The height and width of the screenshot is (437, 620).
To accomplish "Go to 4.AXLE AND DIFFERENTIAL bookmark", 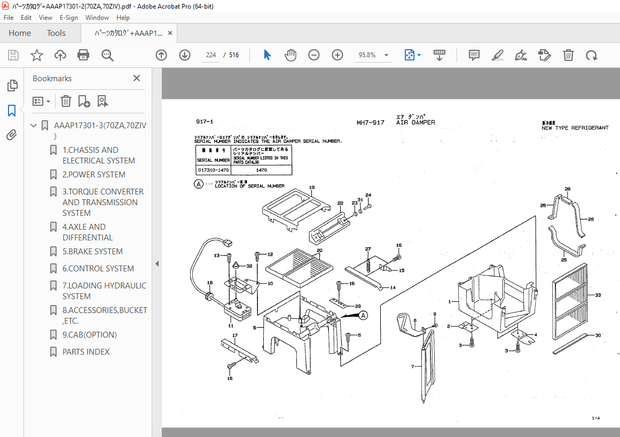I will [87, 232].
